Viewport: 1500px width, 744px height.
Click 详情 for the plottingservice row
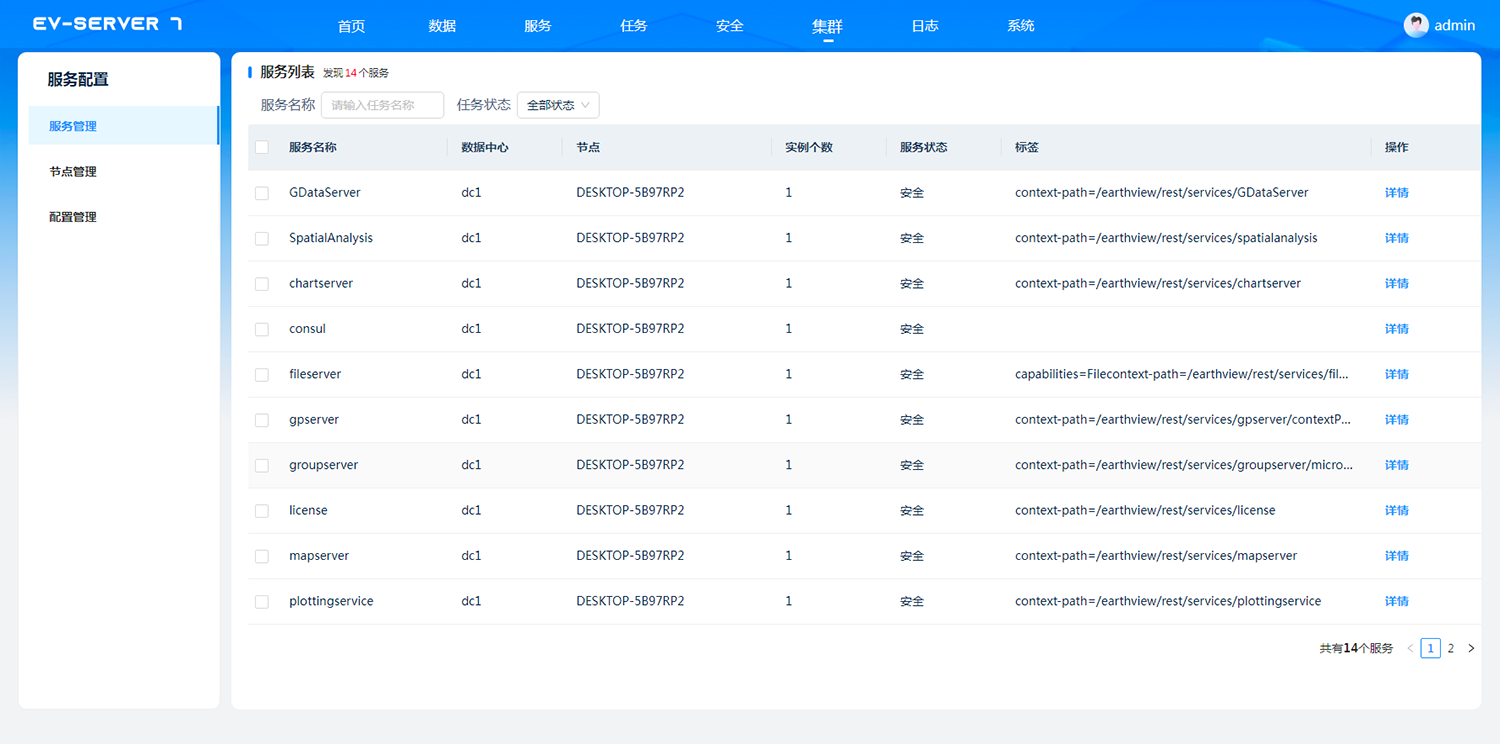(1396, 601)
